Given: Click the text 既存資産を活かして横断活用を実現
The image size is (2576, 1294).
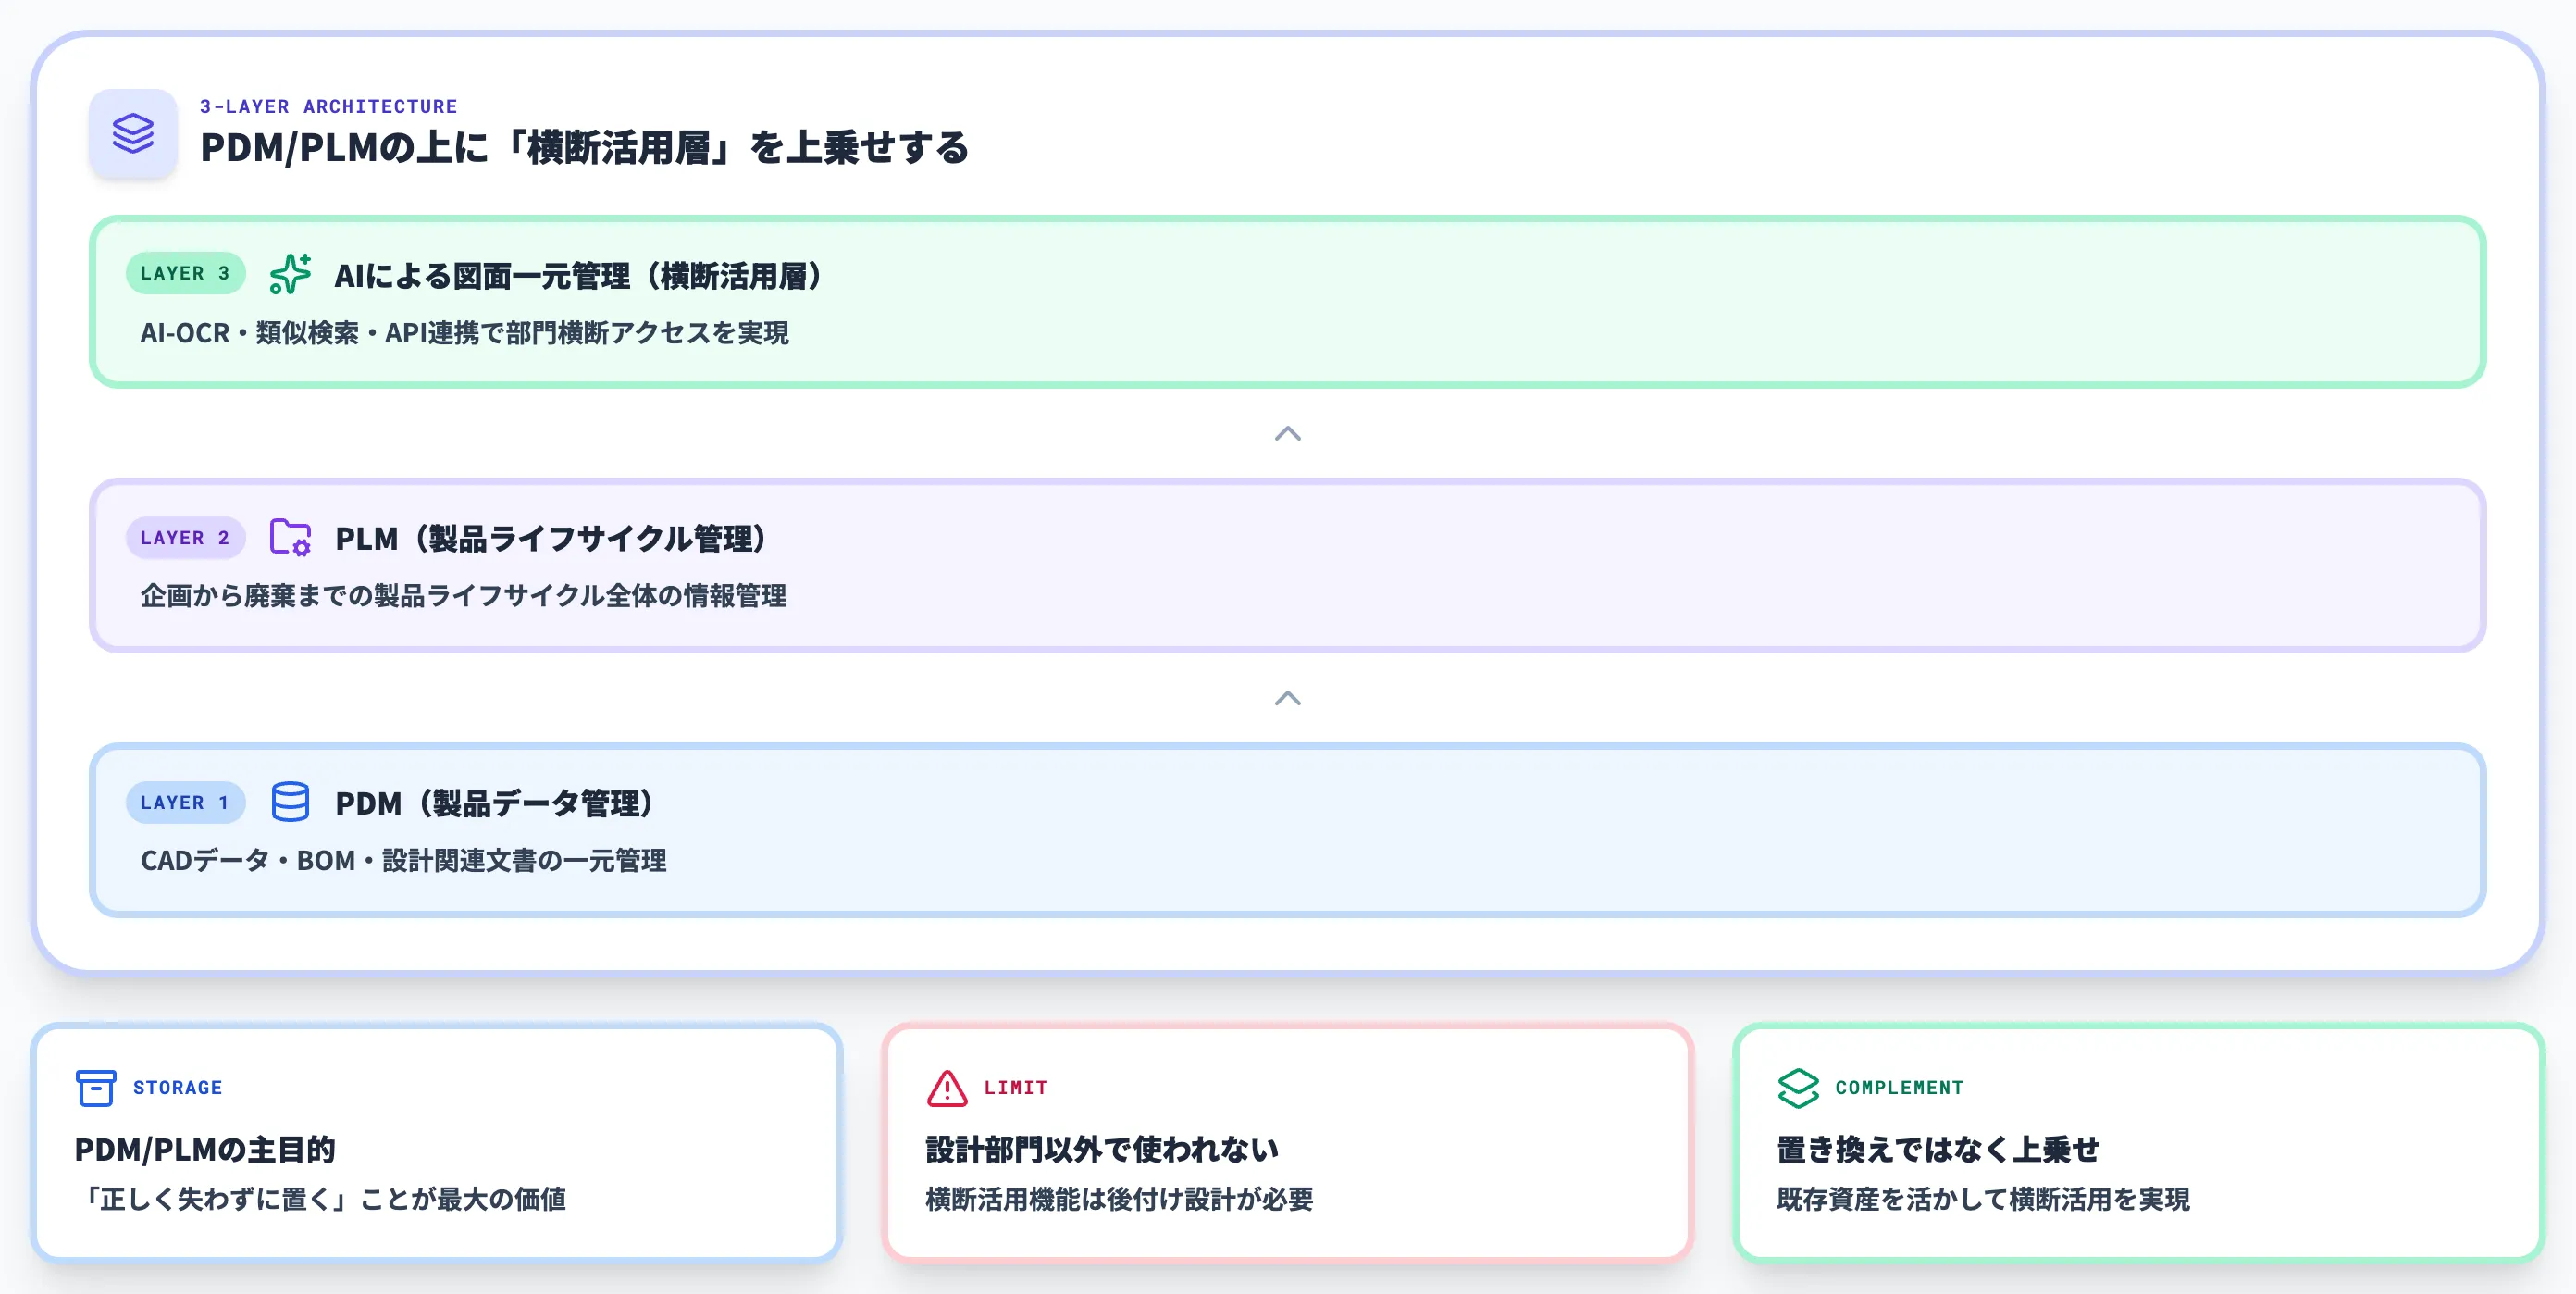Looking at the screenshot, I should [x=1983, y=1199].
